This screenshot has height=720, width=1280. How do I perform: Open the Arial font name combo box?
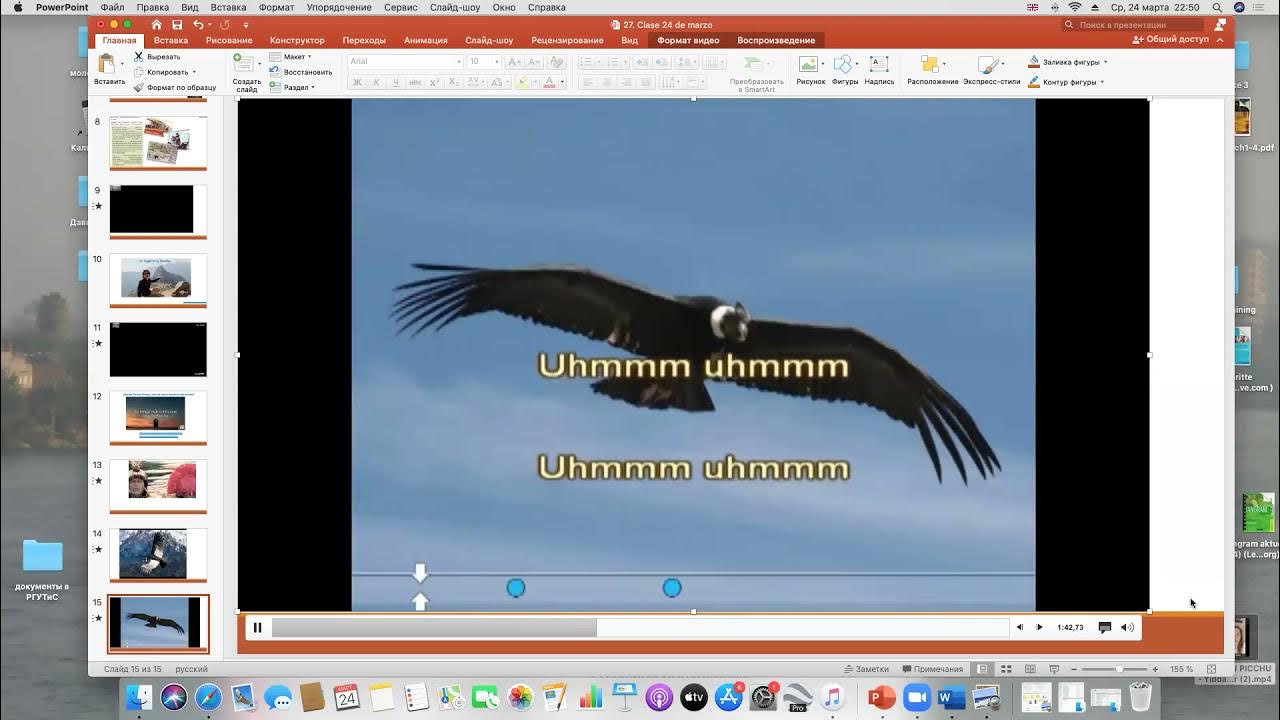405,61
